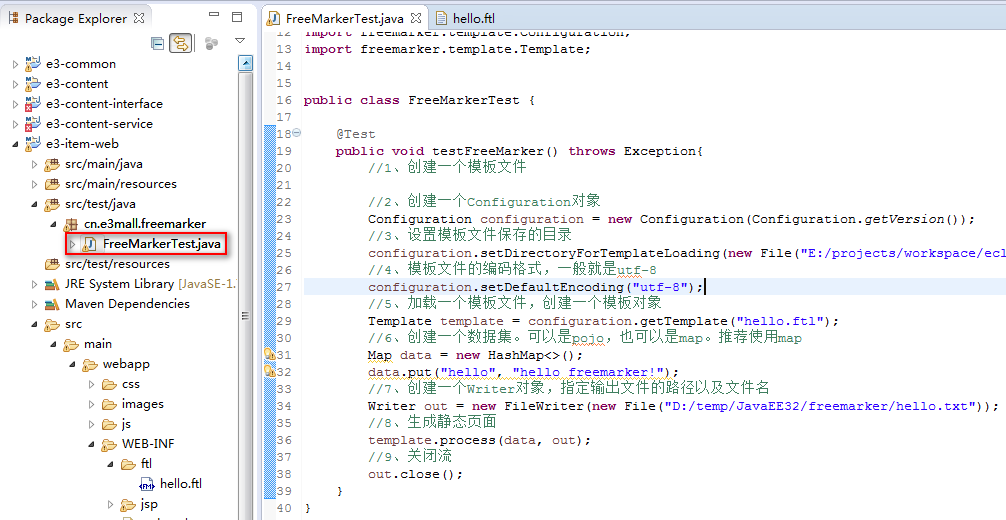Expand src/main/resources source folder
This screenshot has height=520, width=1006.
point(34,184)
